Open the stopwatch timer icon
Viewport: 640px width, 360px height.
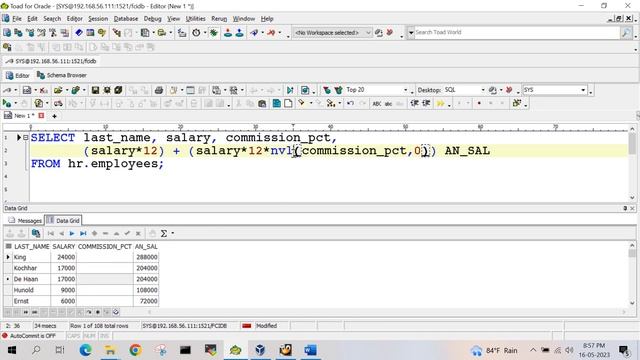tap(196, 33)
